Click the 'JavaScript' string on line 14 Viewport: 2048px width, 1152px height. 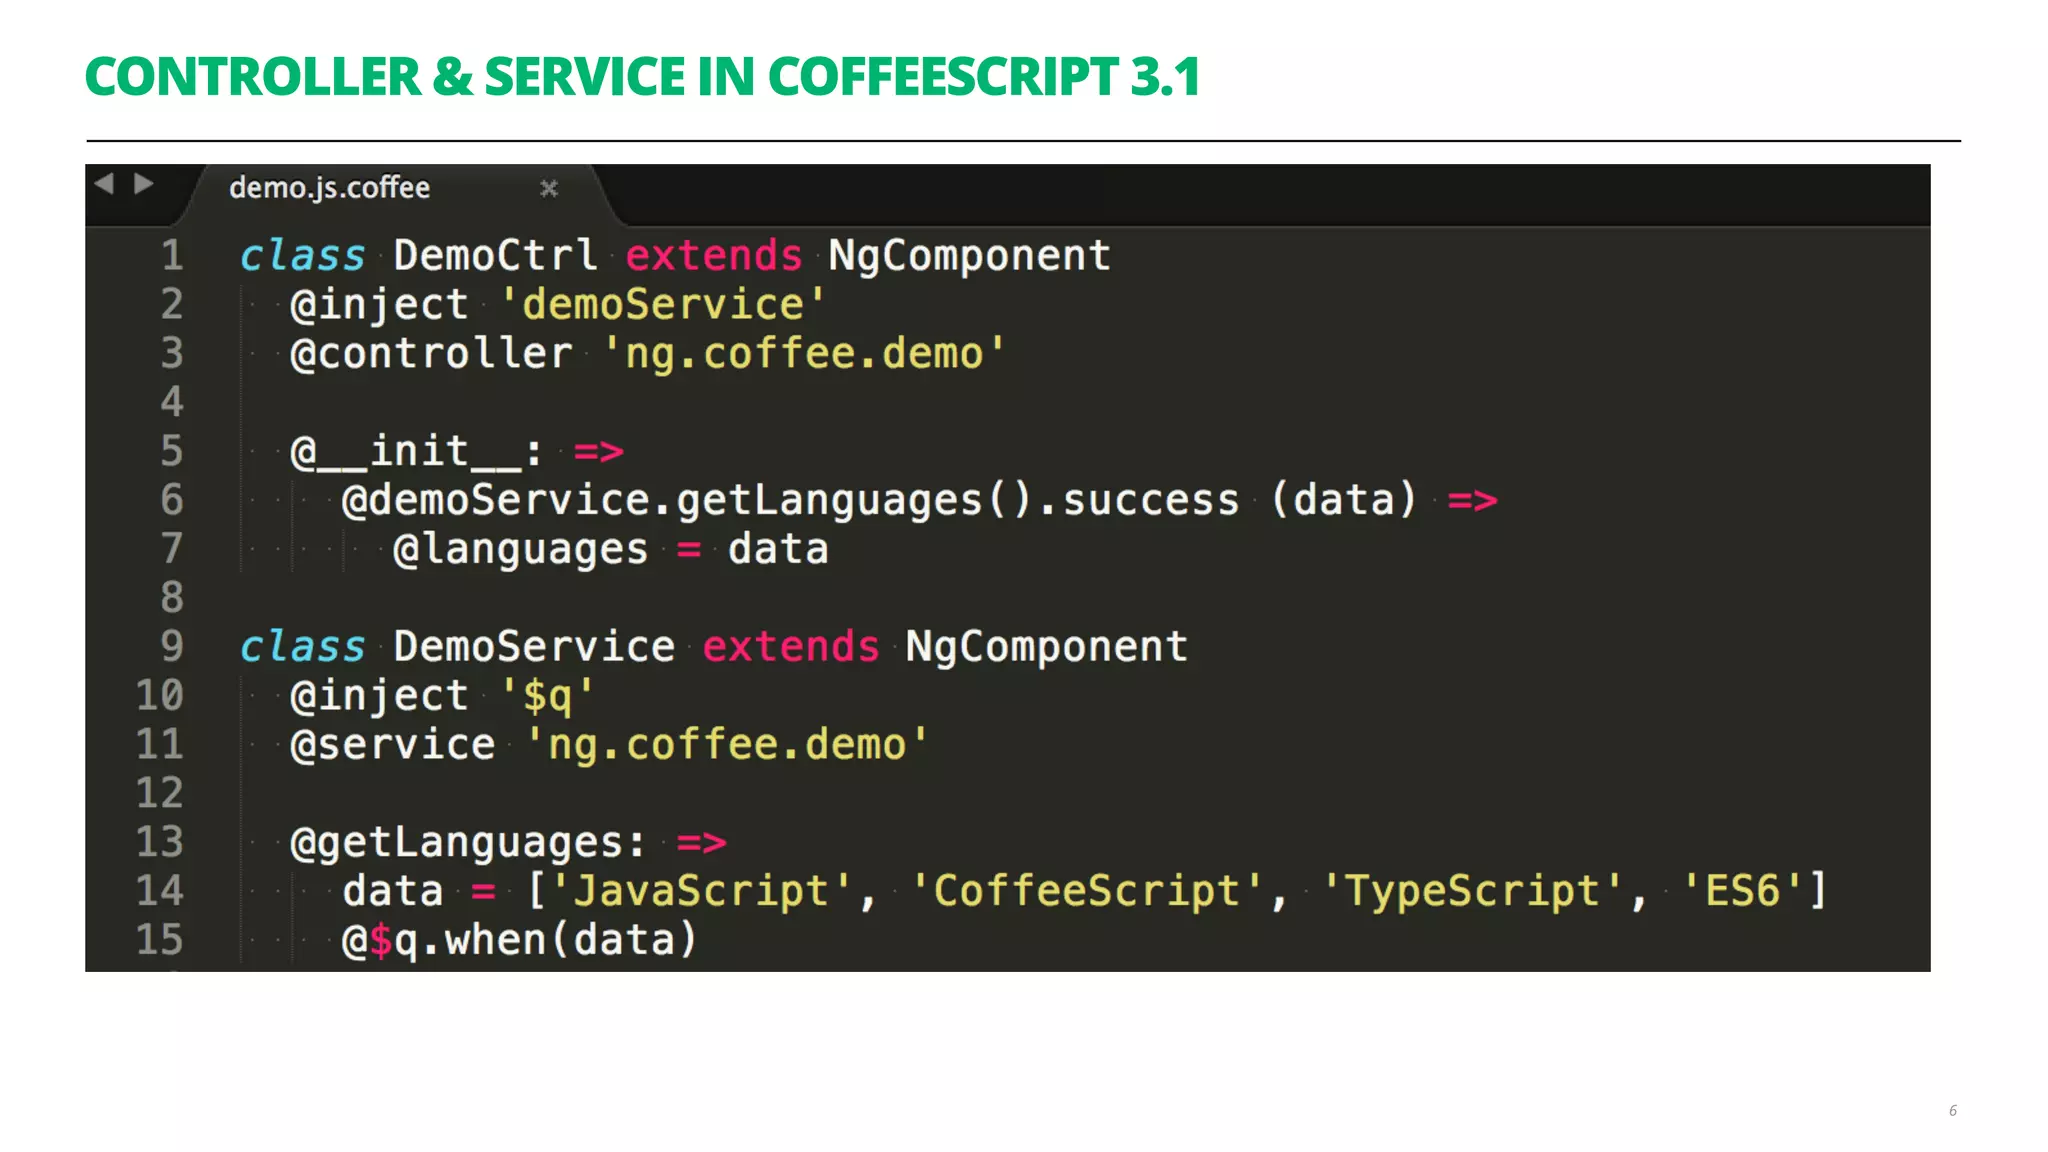[700, 891]
